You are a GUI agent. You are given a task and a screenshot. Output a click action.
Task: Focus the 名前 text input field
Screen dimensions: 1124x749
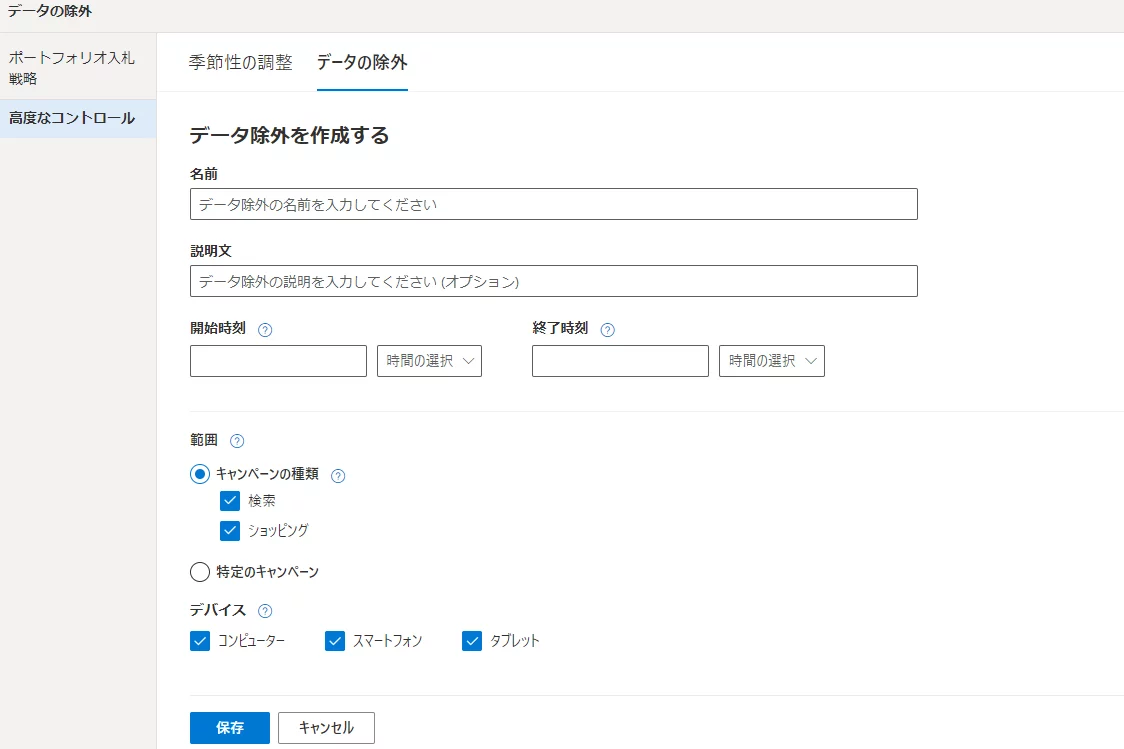click(x=553, y=204)
